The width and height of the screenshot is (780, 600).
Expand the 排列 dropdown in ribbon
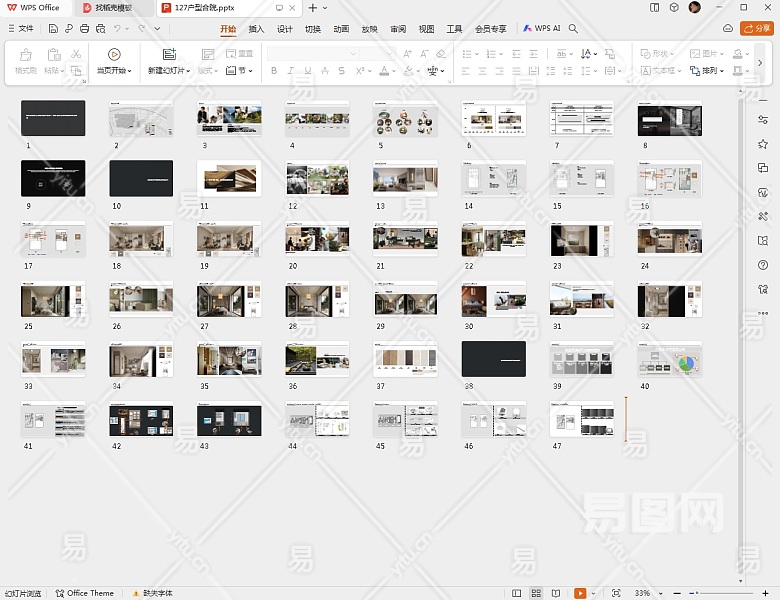point(717,71)
